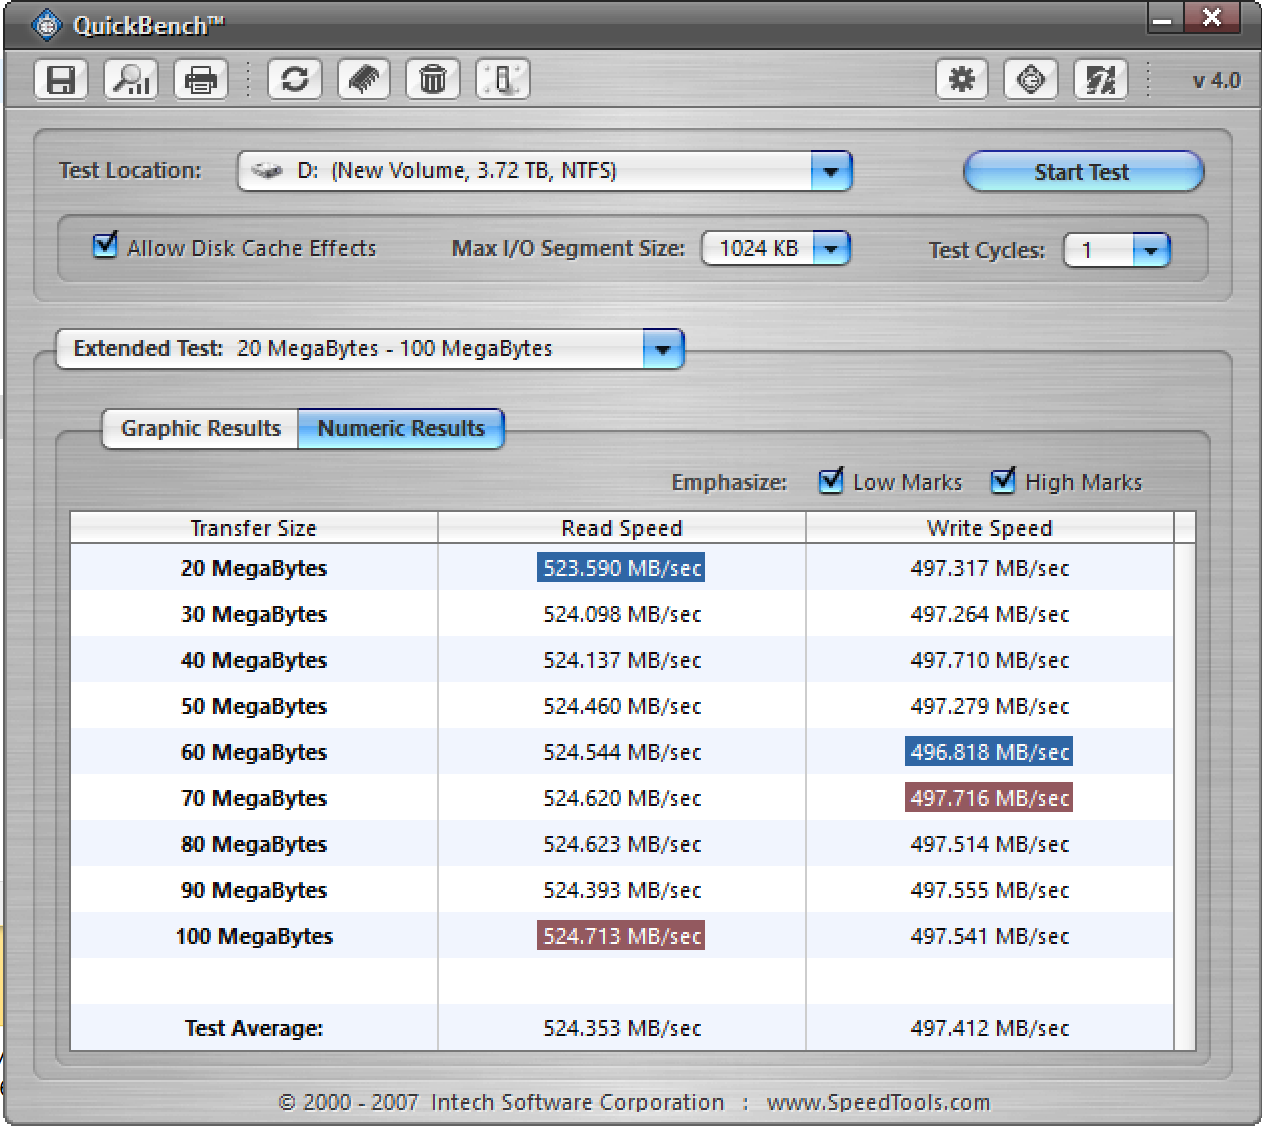This screenshot has width=1262, height=1126.
Task: Click the diamond logo icon near version
Action: click(1031, 80)
